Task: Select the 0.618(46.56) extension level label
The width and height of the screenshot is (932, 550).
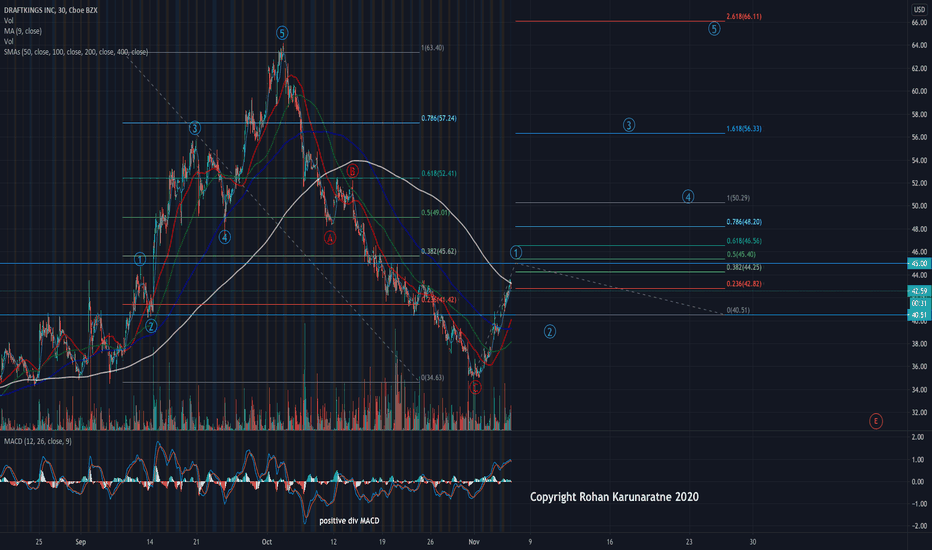Action: pyautogui.click(x=744, y=241)
